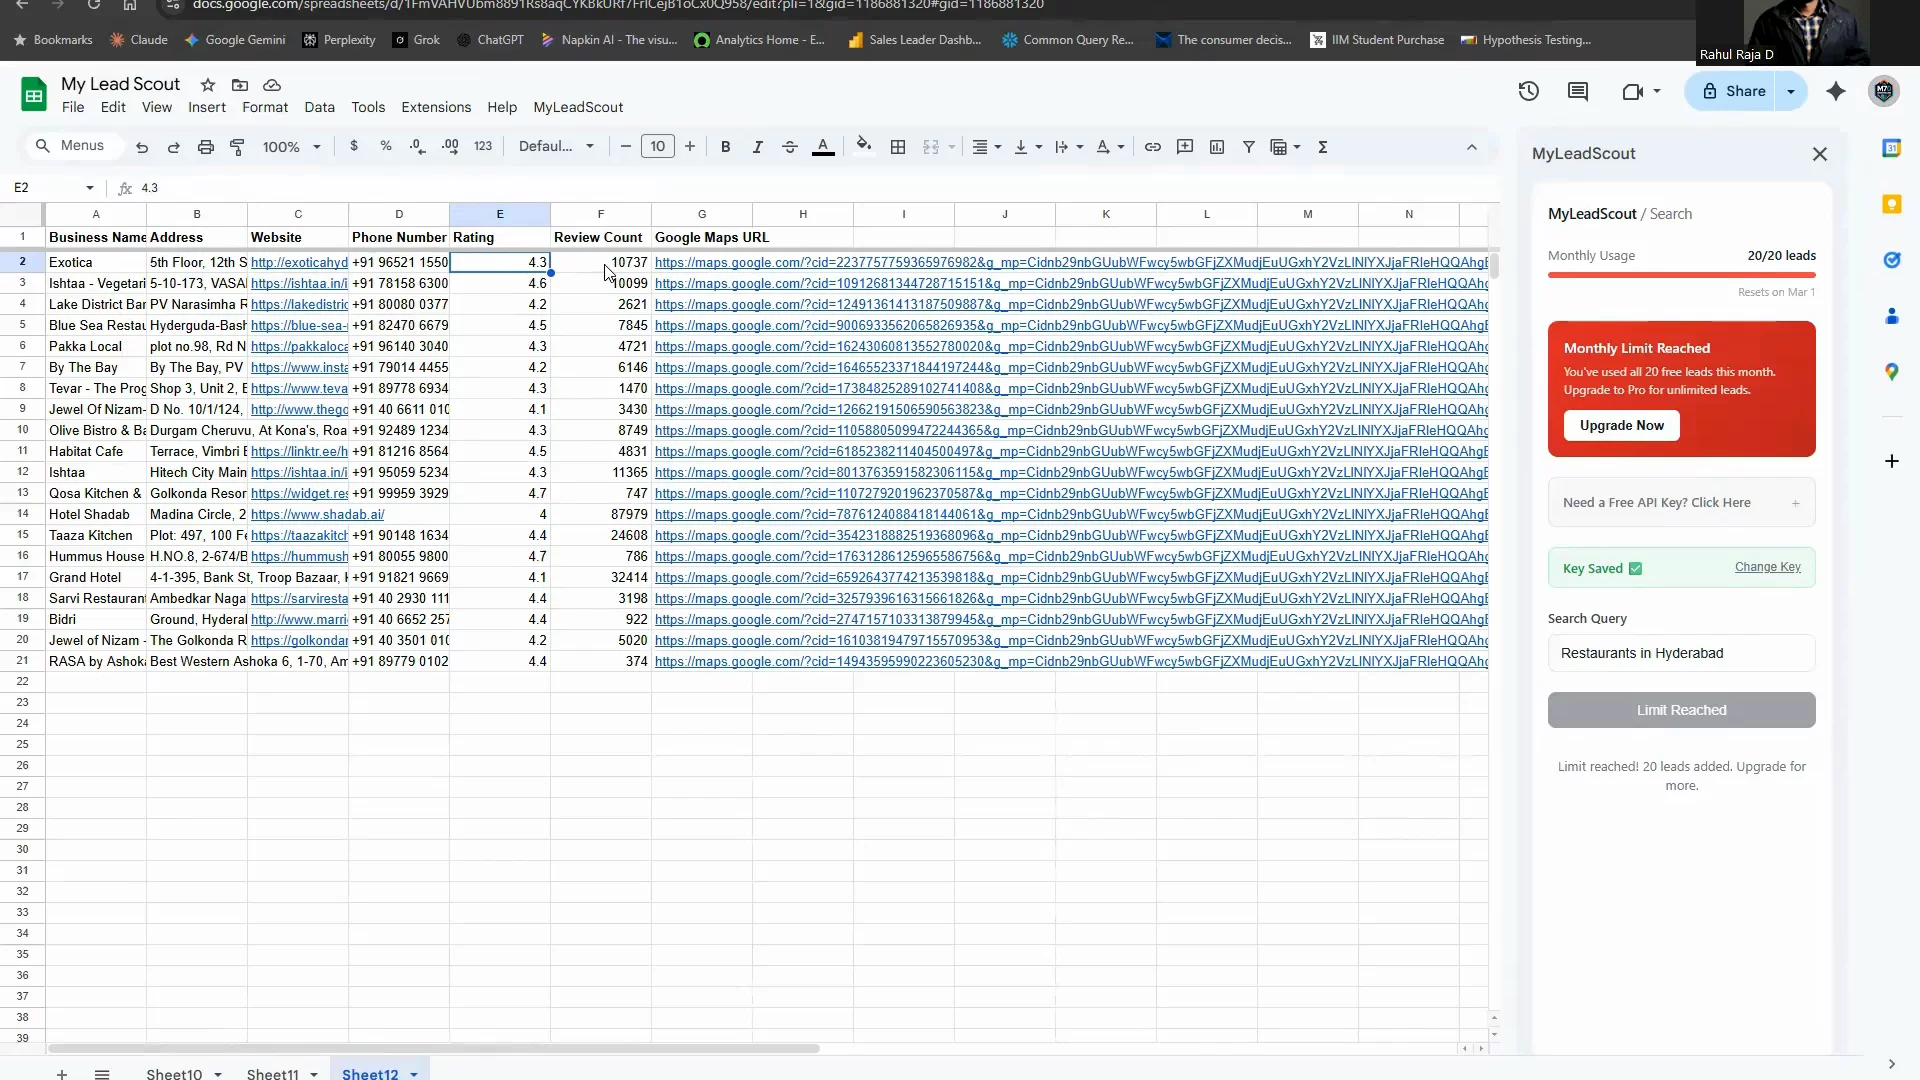Open comments panel icon
Viewport: 1920px width, 1080px height.
pyautogui.click(x=1578, y=91)
